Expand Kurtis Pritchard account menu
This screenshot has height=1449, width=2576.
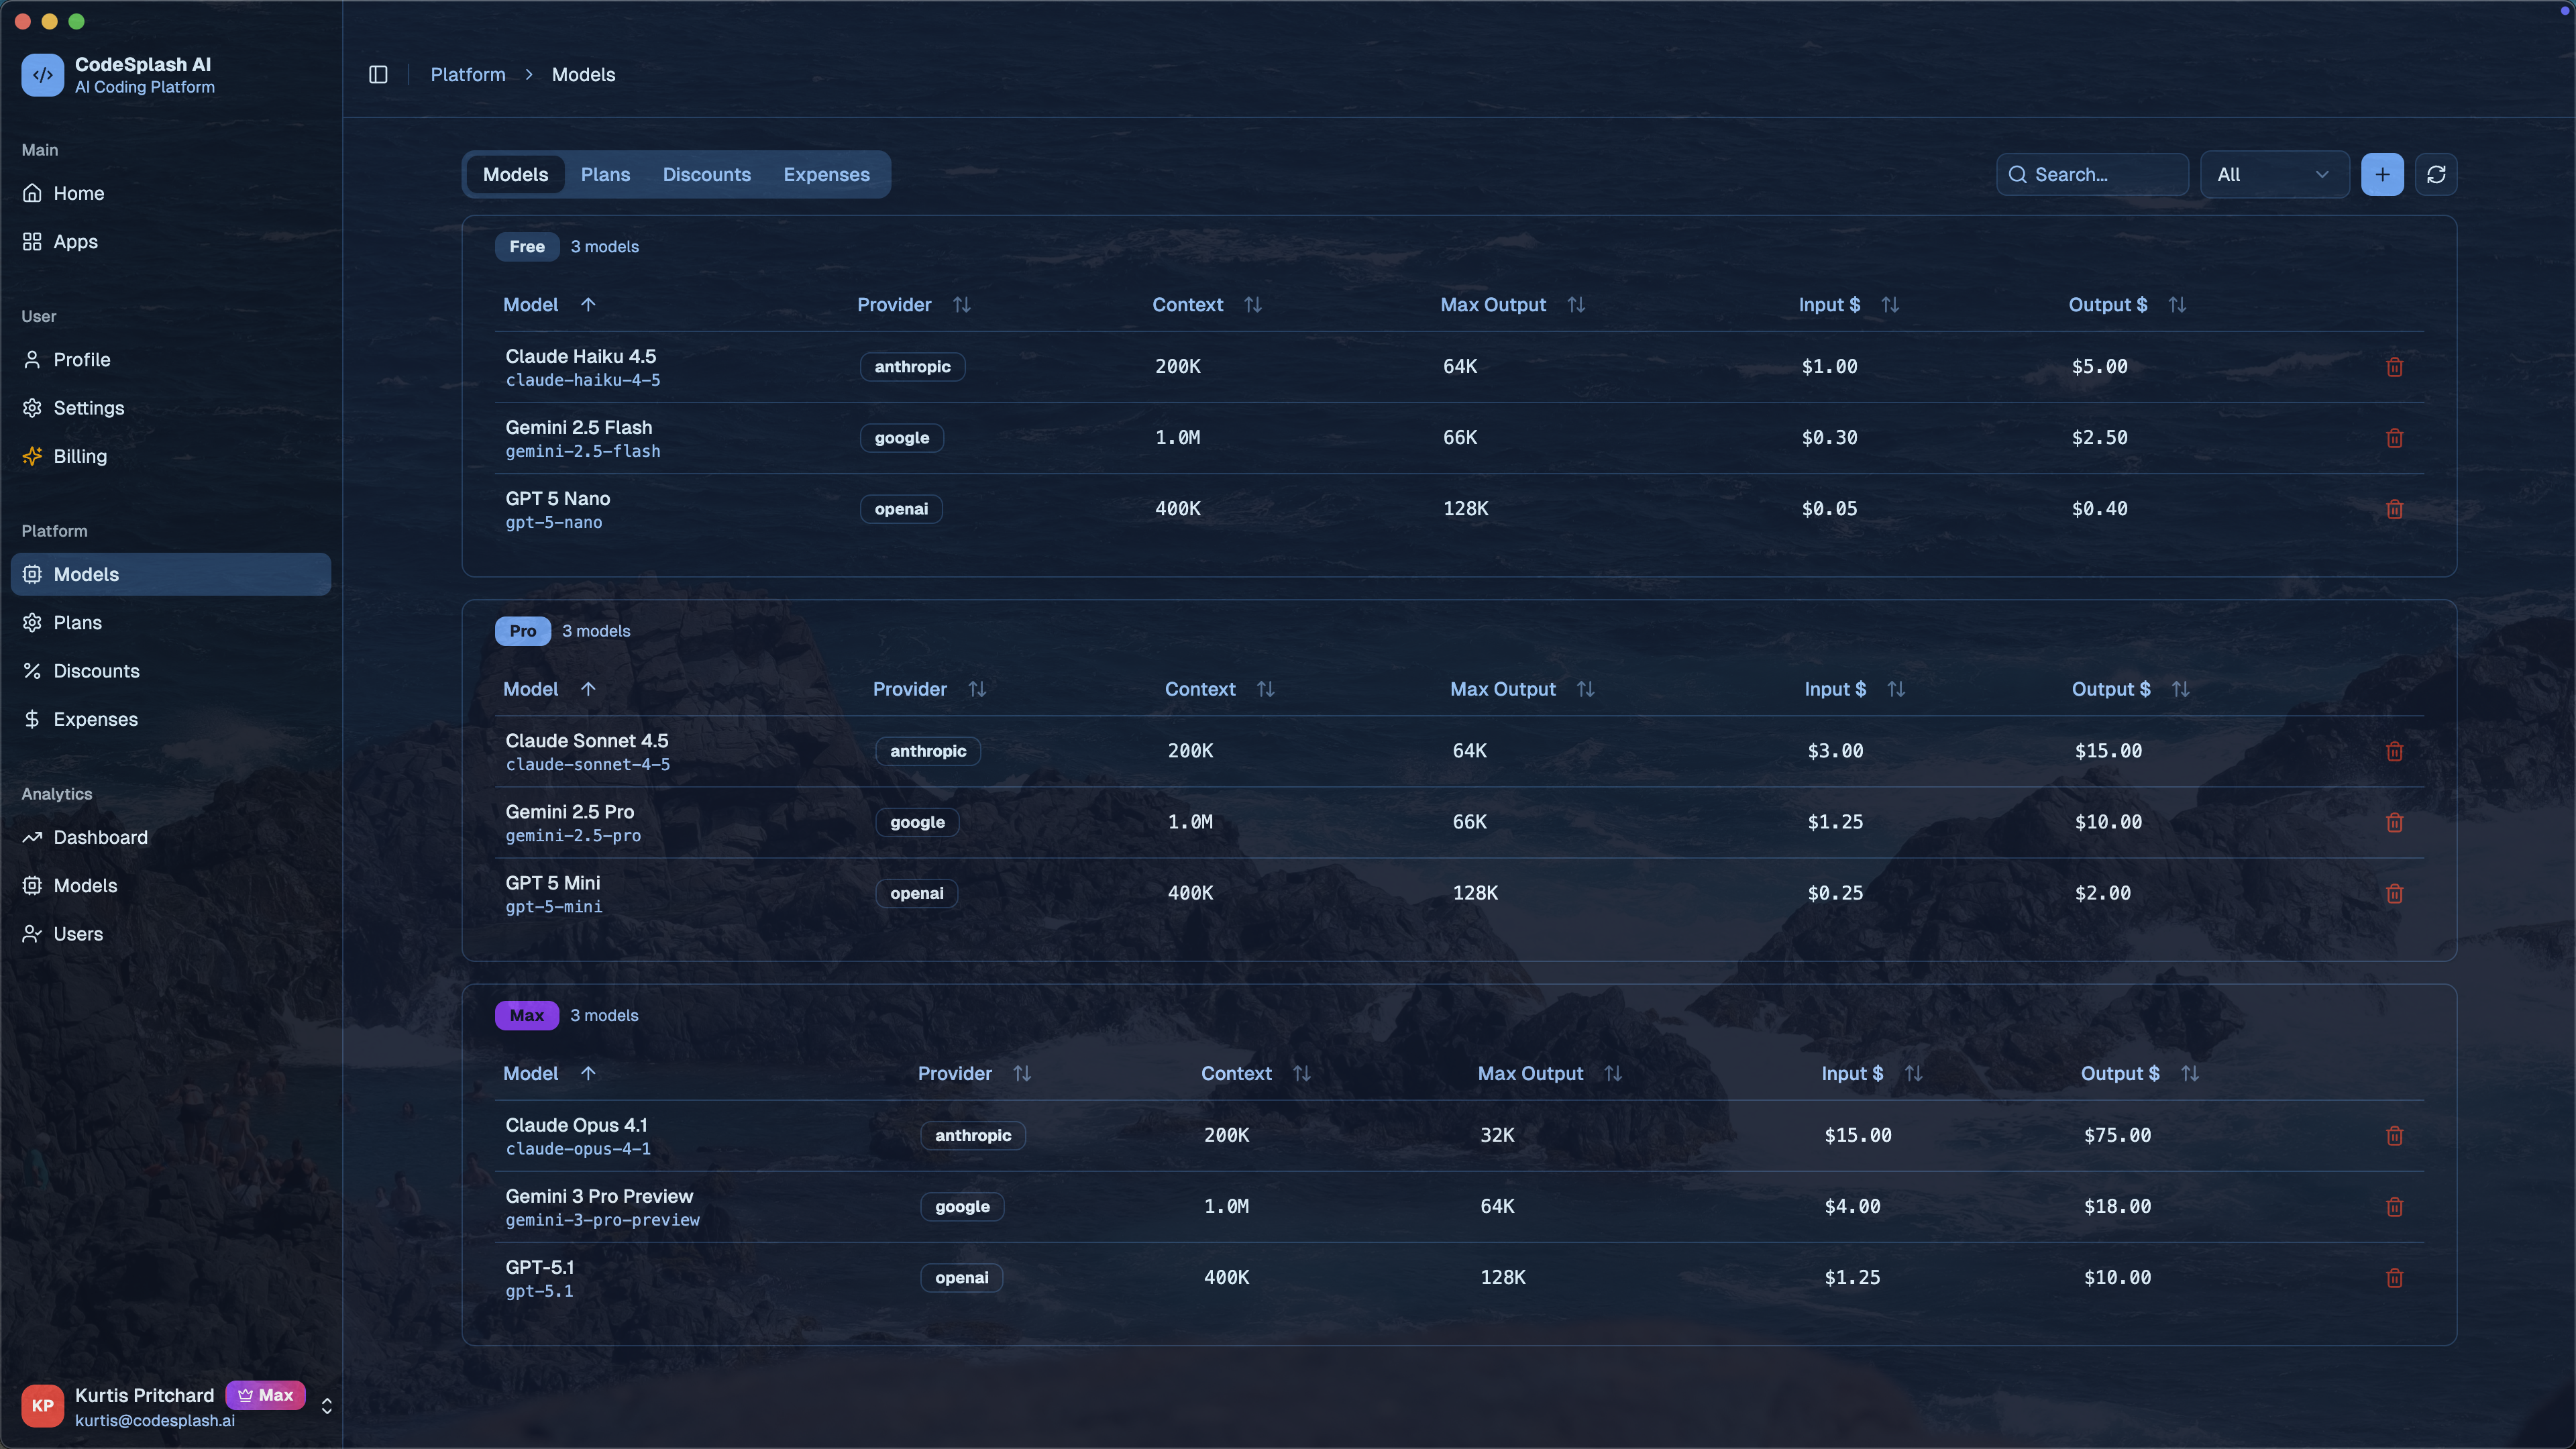pos(326,1406)
